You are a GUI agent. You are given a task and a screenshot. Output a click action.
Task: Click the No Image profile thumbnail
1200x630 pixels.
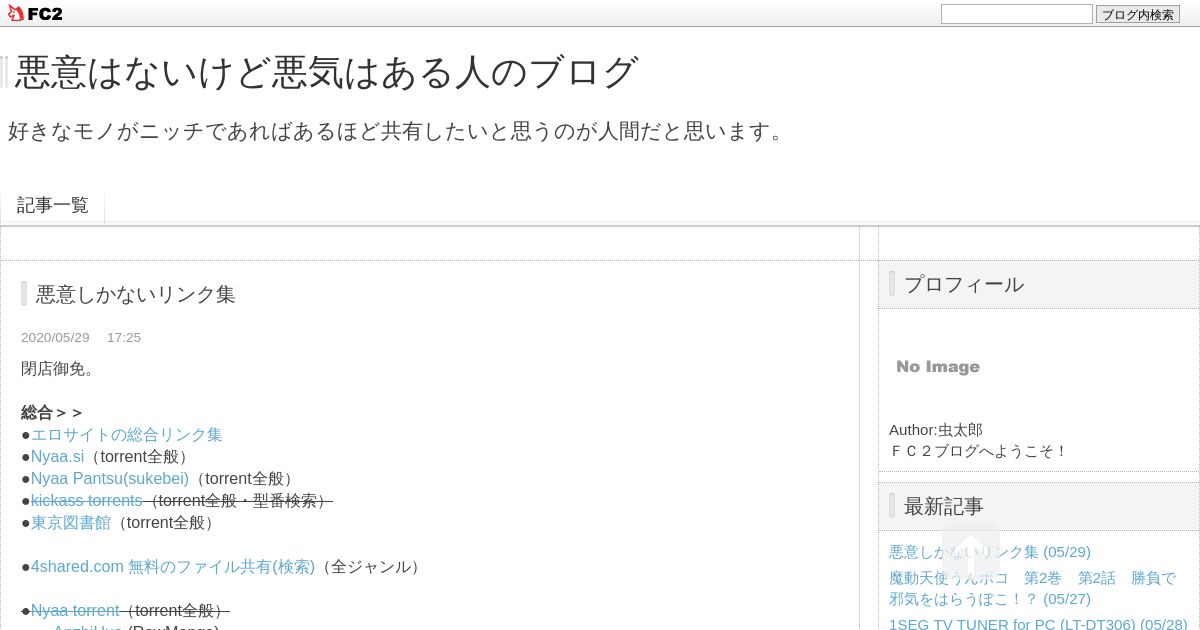tap(938, 367)
